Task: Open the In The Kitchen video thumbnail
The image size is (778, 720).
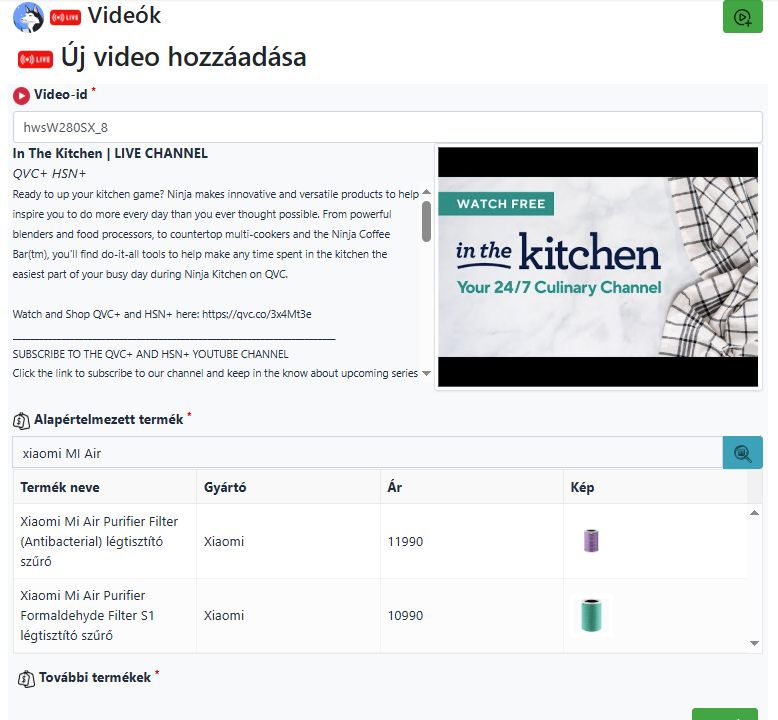Action: (x=598, y=267)
